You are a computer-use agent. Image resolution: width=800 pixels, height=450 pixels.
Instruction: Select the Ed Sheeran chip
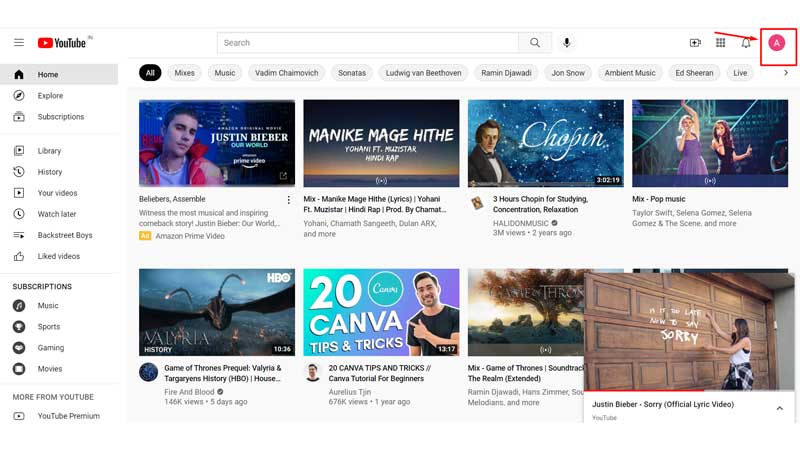694,73
